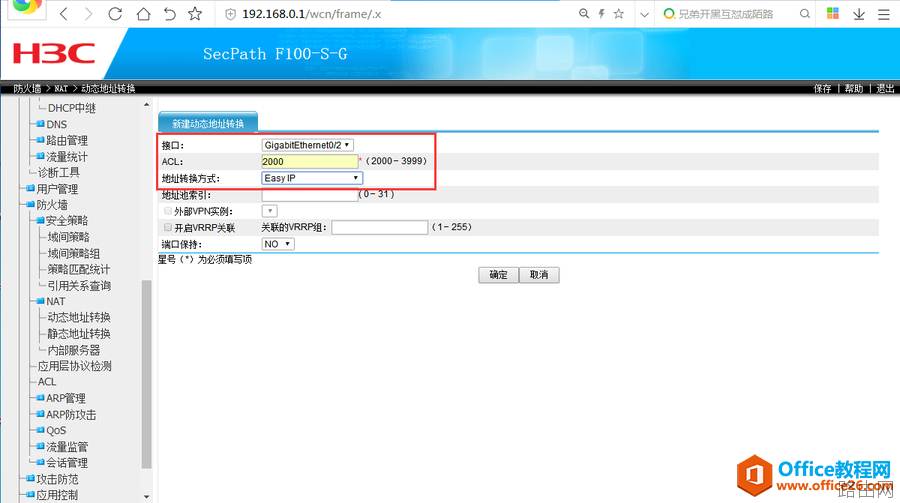
Task: Open the colorful extensions grid icon
Action: 833,13
